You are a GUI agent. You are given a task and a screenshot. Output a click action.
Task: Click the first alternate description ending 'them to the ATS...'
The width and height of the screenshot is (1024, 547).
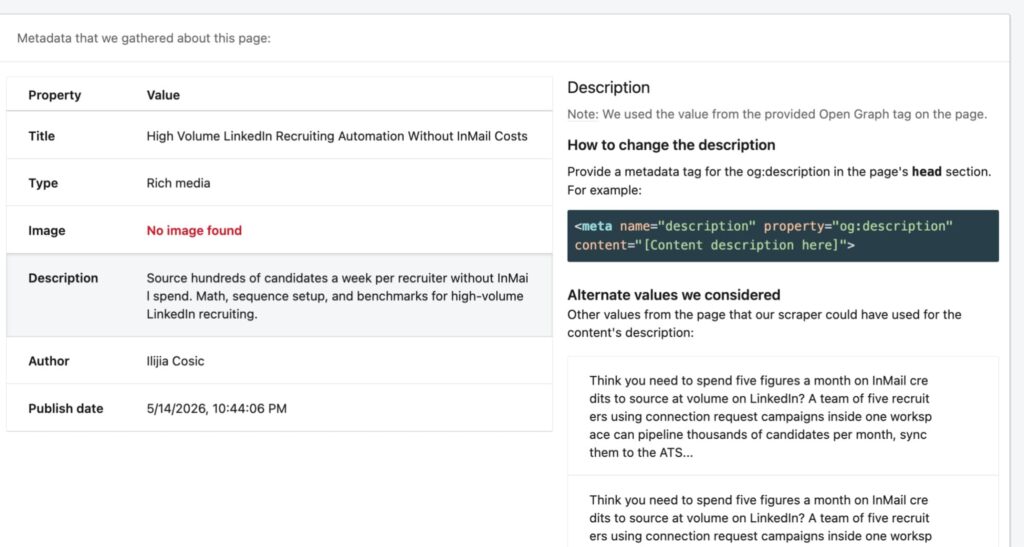760,416
